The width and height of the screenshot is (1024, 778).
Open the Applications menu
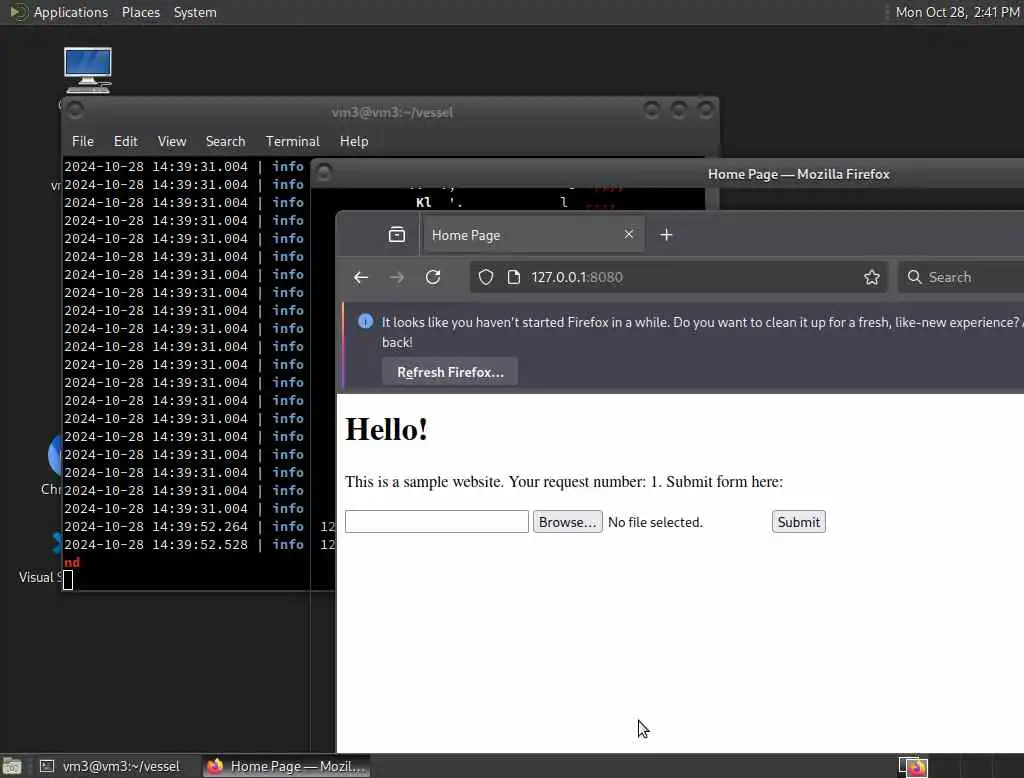point(71,12)
